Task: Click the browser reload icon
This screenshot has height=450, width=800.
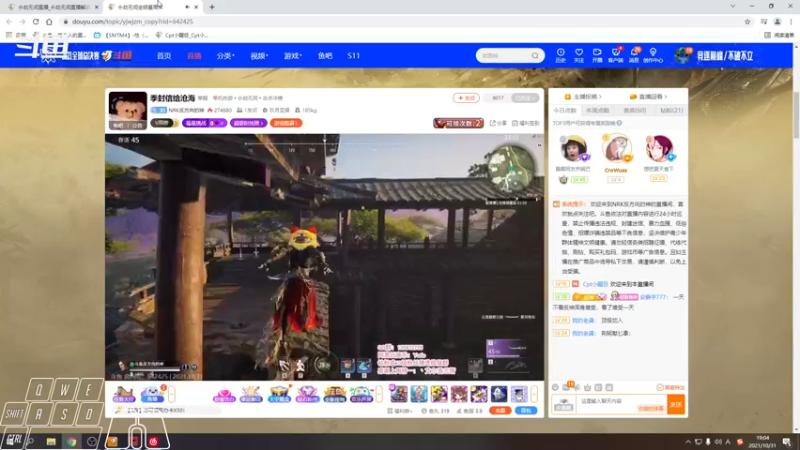Action: (36, 21)
